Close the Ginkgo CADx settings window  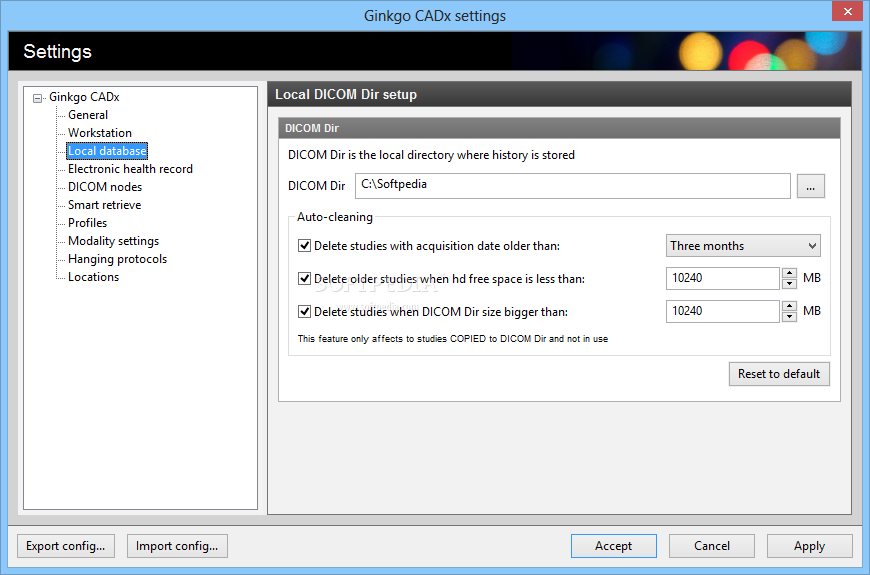[x=847, y=11]
